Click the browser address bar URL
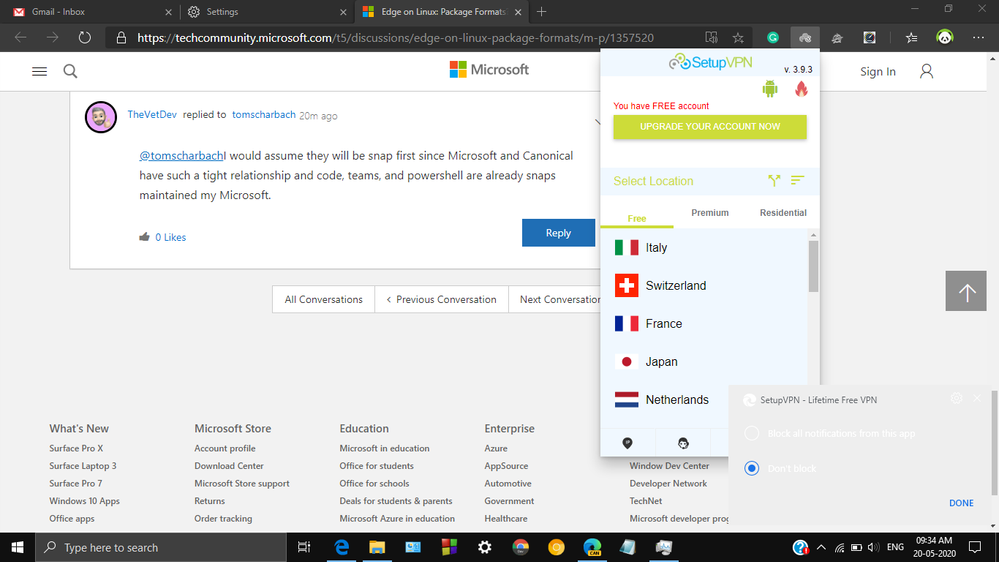999x562 pixels. click(395, 38)
